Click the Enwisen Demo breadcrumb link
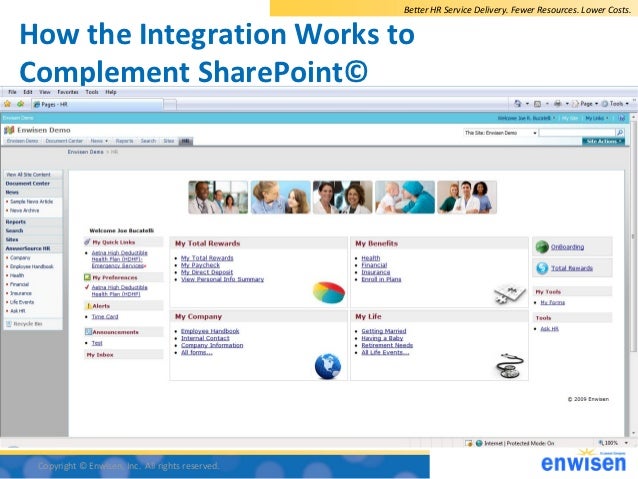 click(x=85, y=152)
